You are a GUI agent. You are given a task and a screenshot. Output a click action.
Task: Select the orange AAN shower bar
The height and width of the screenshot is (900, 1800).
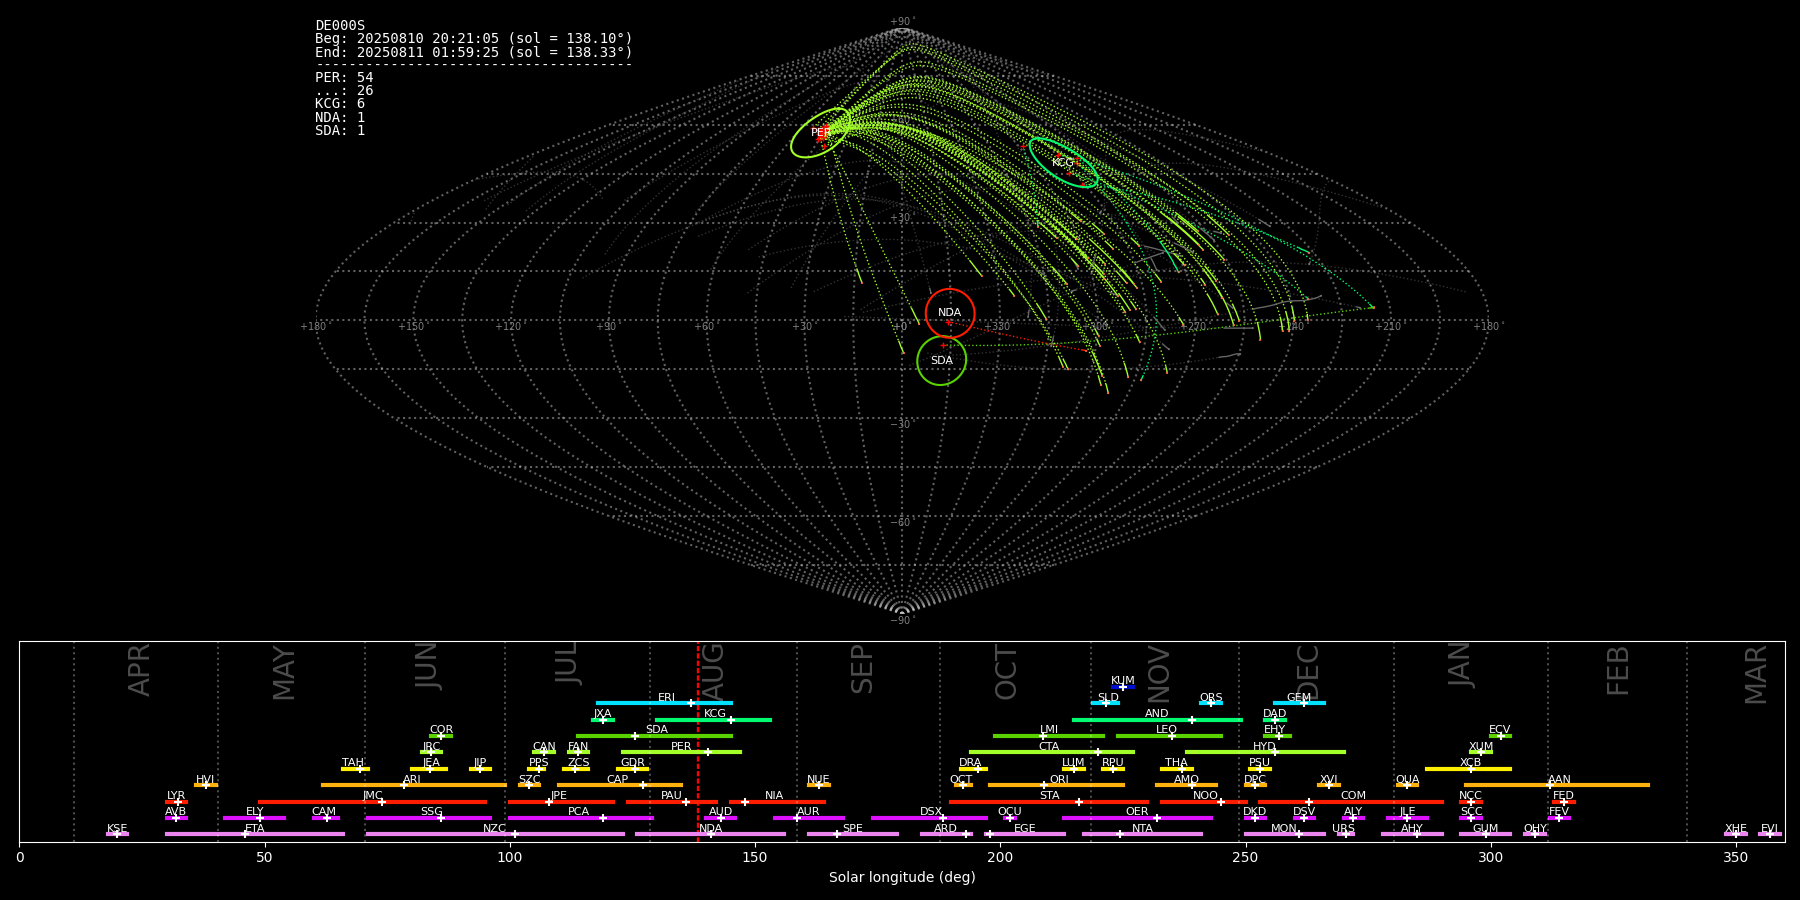point(1557,785)
